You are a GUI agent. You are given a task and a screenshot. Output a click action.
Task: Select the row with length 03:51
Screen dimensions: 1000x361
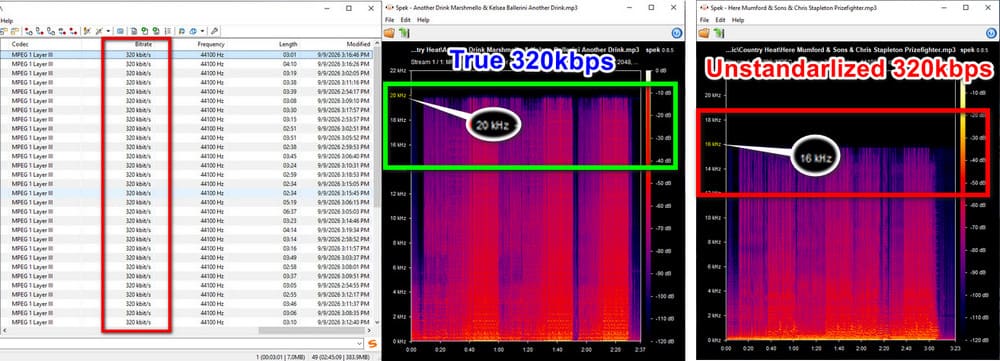pyautogui.click(x=186, y=138)
